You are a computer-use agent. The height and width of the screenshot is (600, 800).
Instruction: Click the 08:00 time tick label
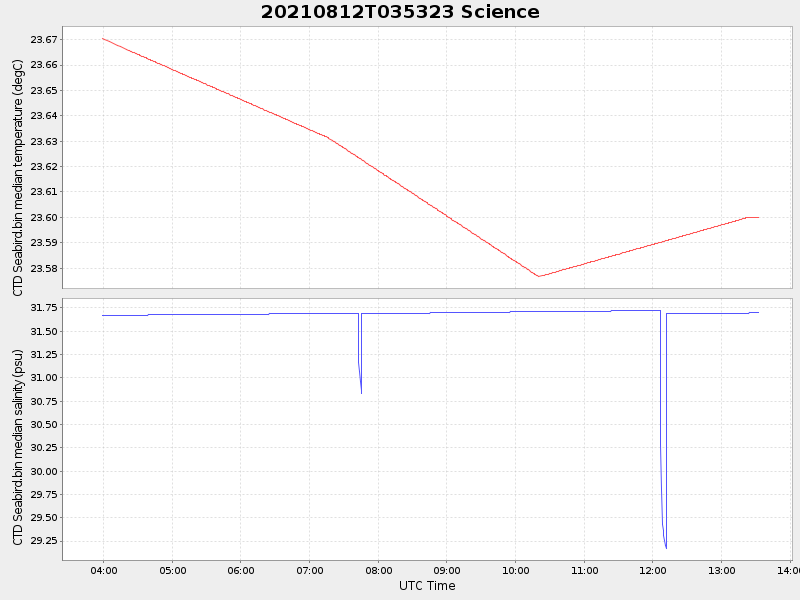click(x=378, y=570)
